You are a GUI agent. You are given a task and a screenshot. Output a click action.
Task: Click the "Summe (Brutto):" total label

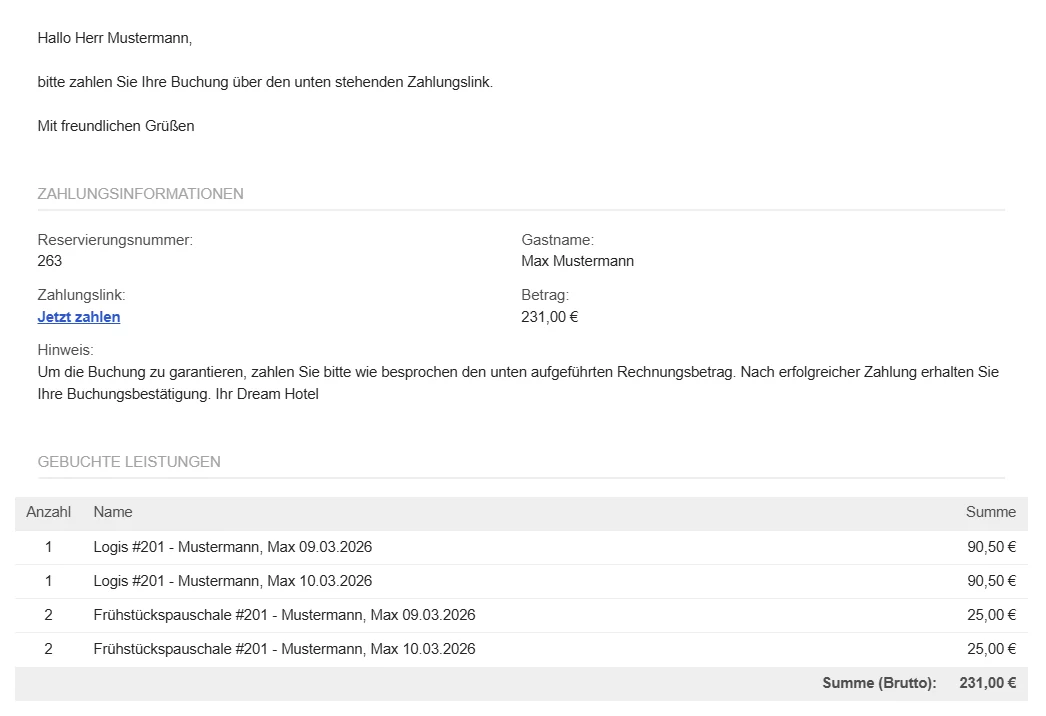pyautogui.click(x=879, y=683)
